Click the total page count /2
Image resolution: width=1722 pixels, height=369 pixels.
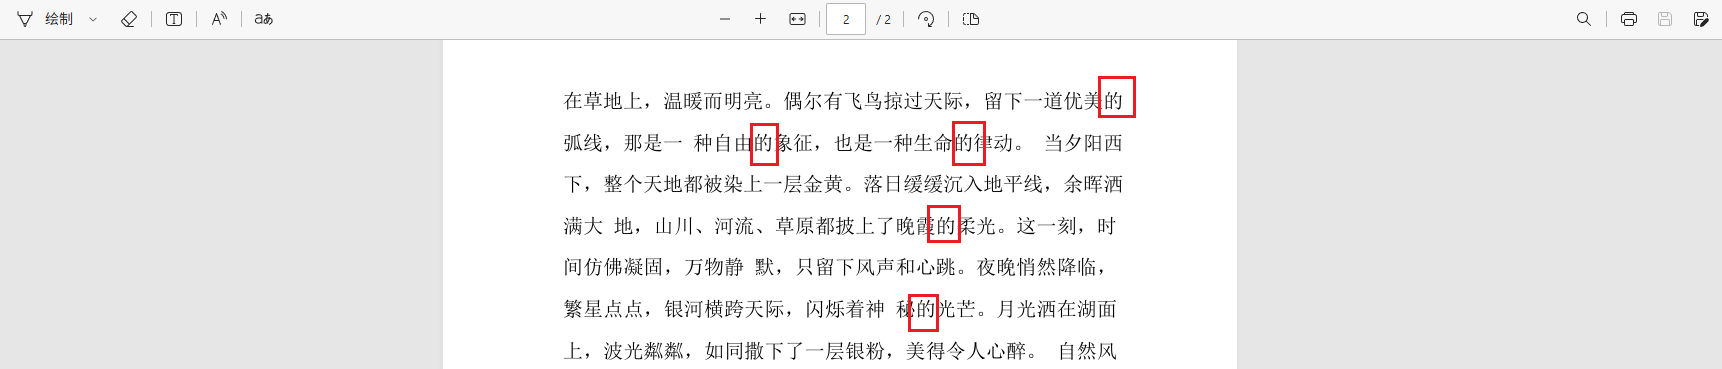tap(884, 20)
